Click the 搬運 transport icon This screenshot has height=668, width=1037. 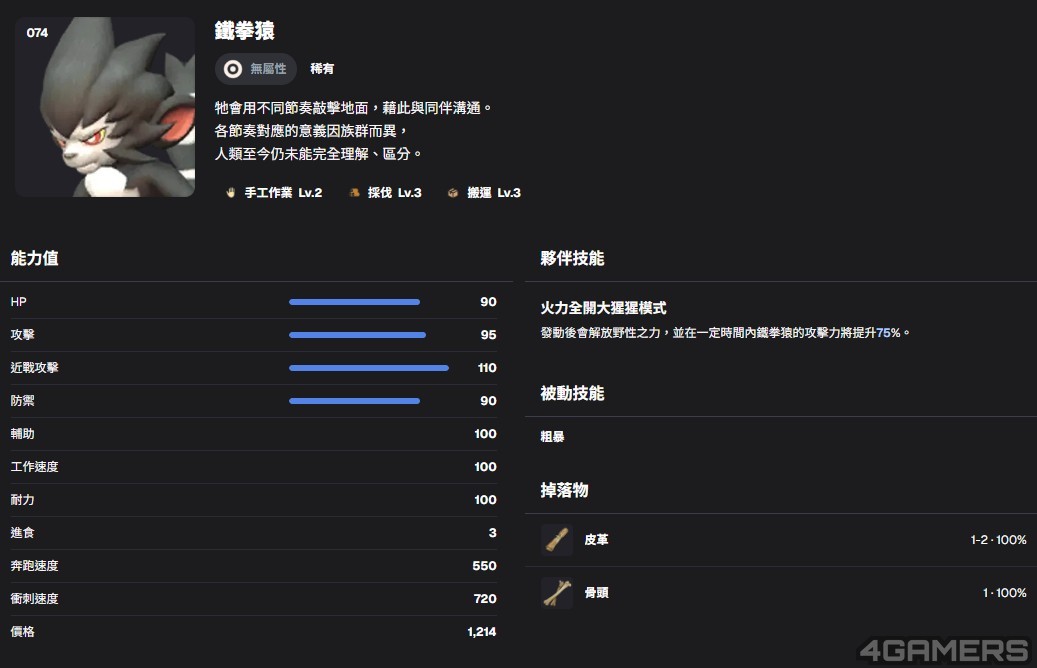(x=453, y=192)
